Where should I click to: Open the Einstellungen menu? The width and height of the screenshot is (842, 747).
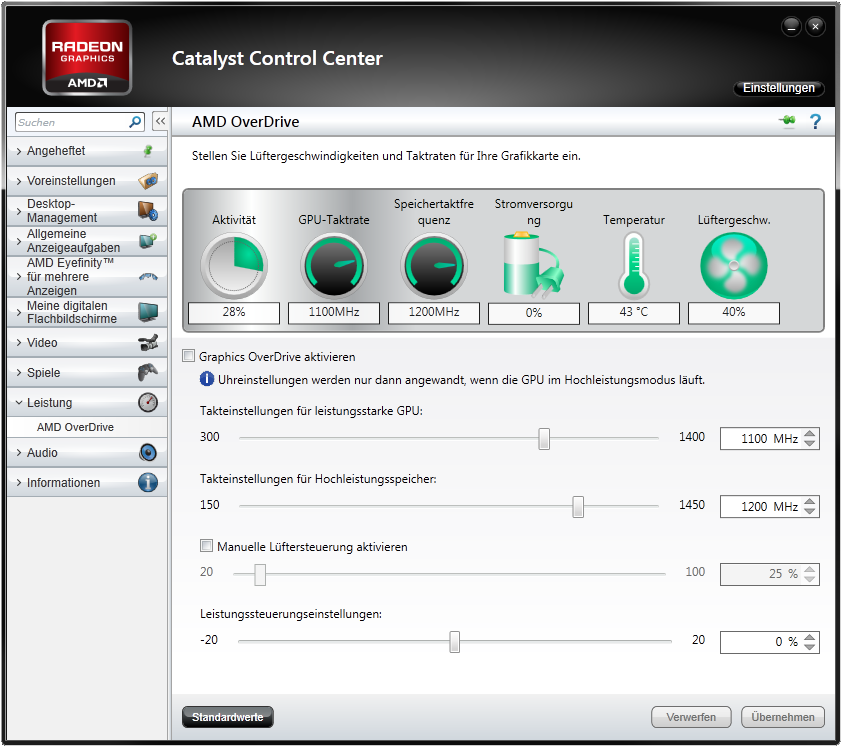[x=778, y=88]
